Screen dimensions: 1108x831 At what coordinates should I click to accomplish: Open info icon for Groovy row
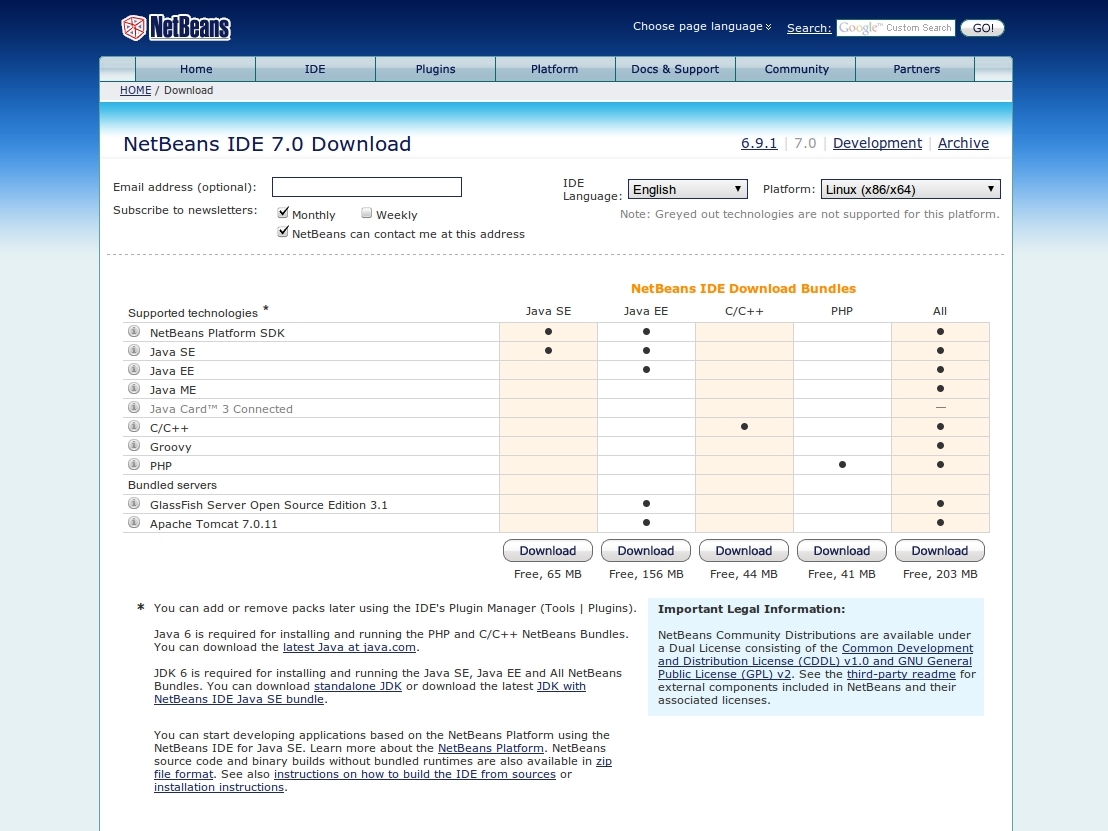point(134,445)
